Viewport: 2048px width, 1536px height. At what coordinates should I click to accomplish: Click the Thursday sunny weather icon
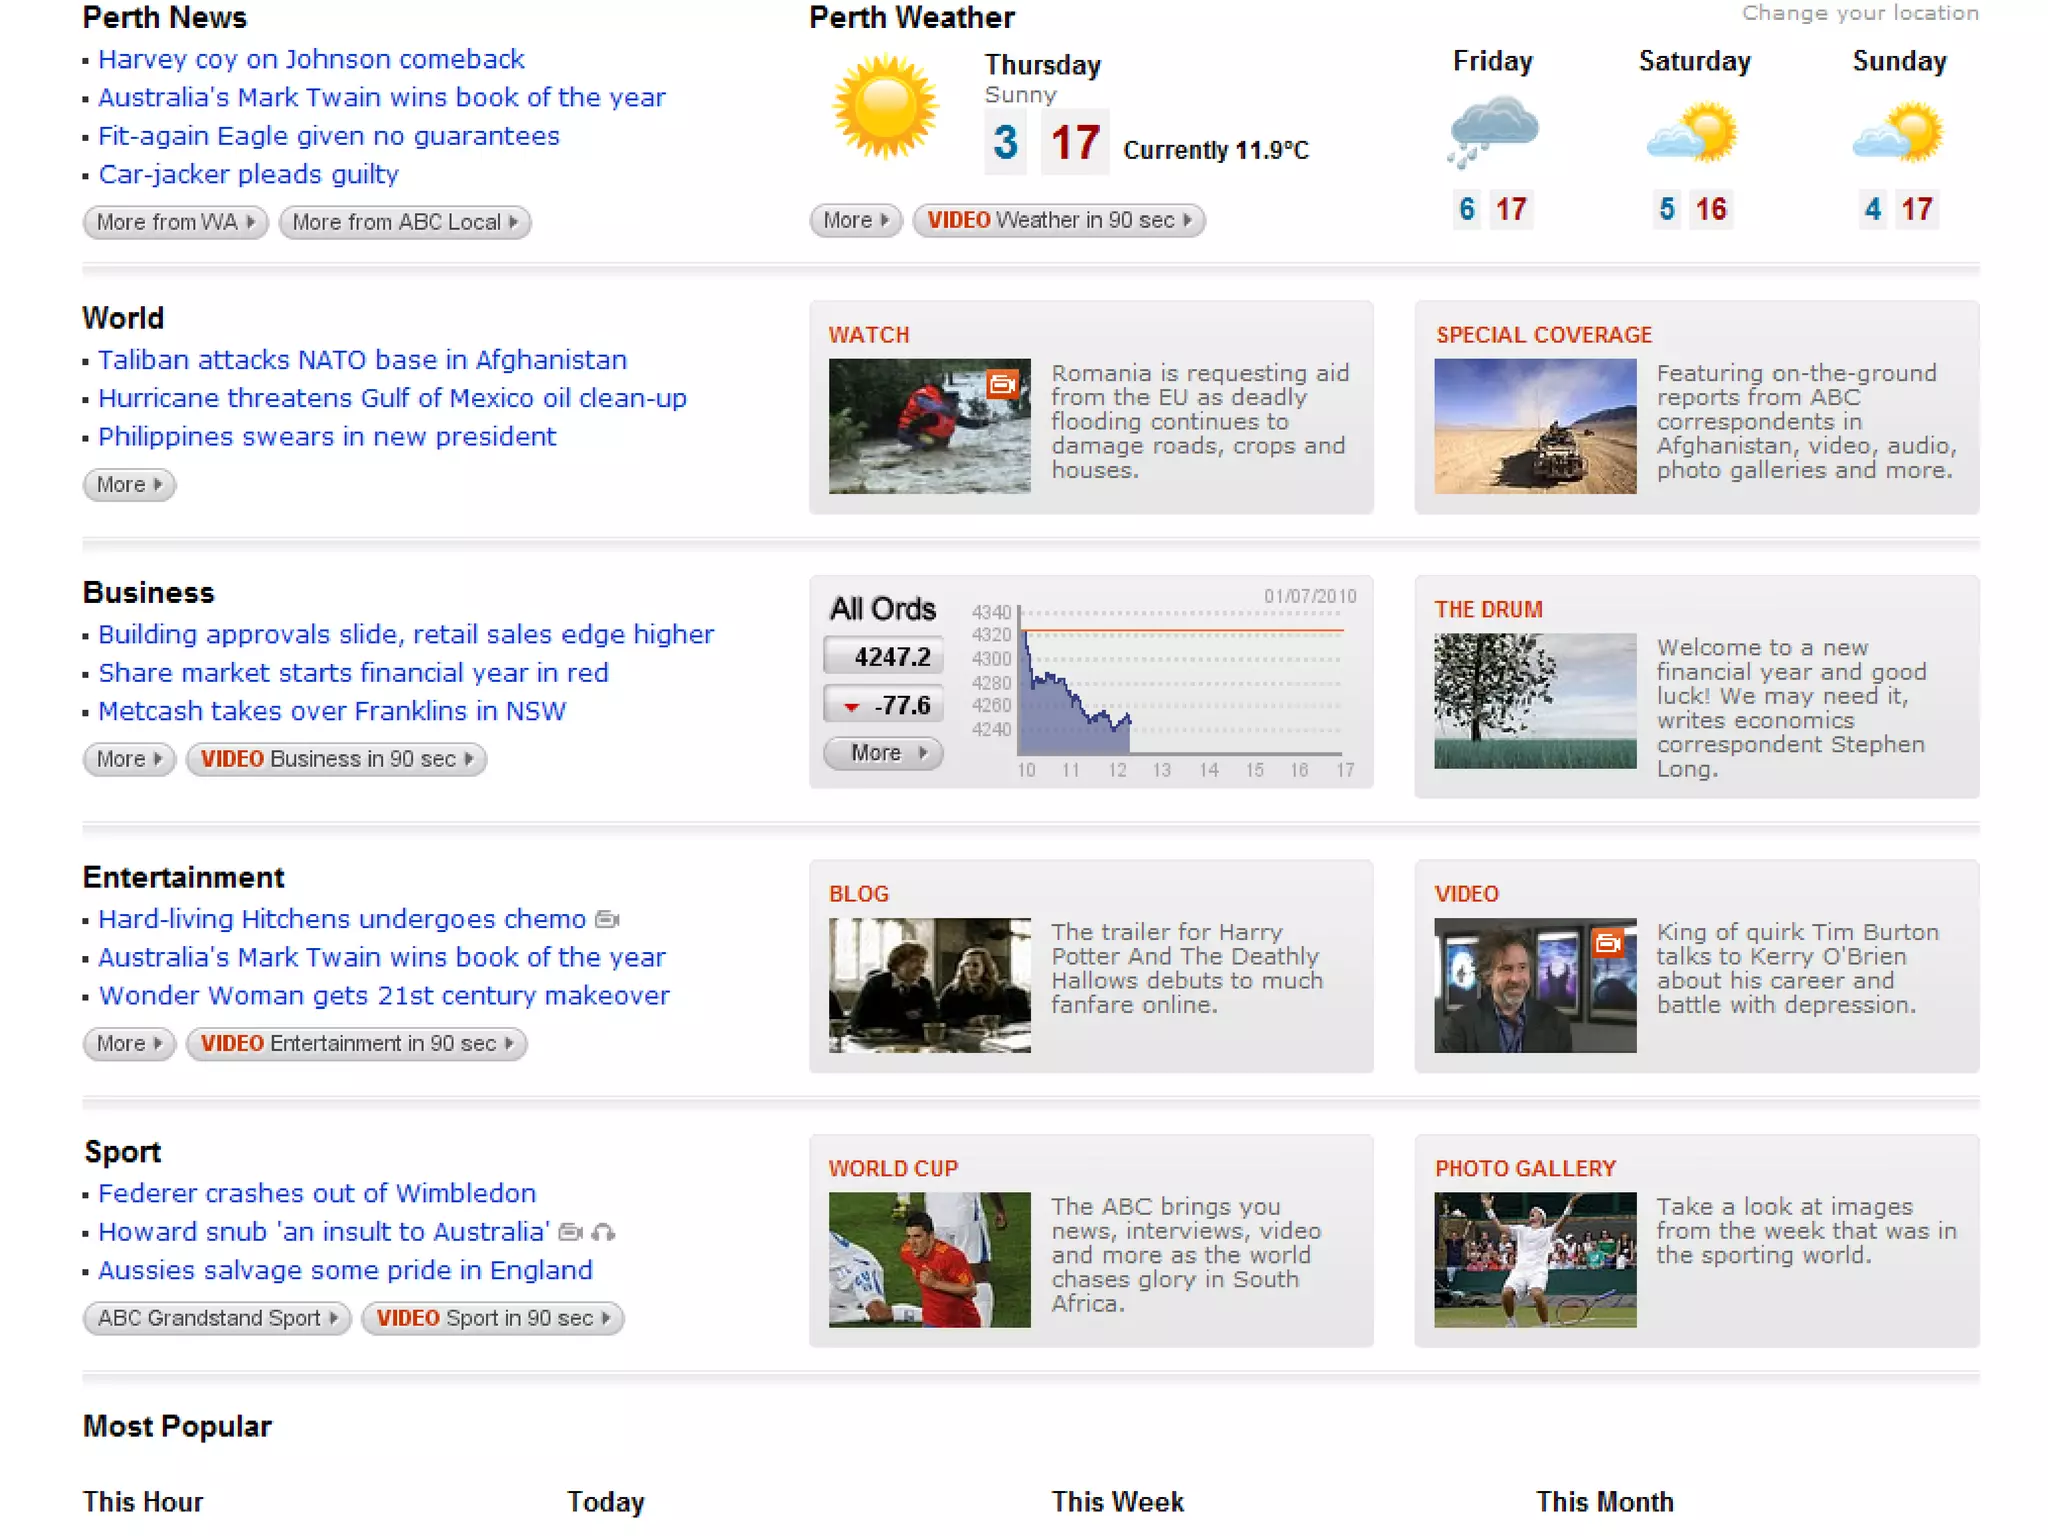tap(884, 108)
